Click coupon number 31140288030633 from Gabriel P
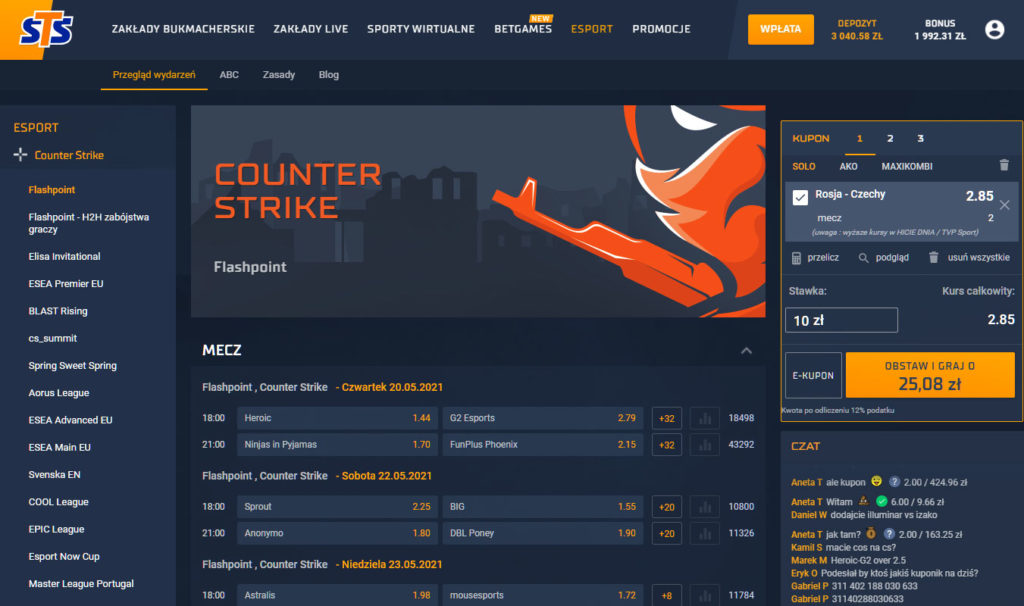 click(867, 599)
